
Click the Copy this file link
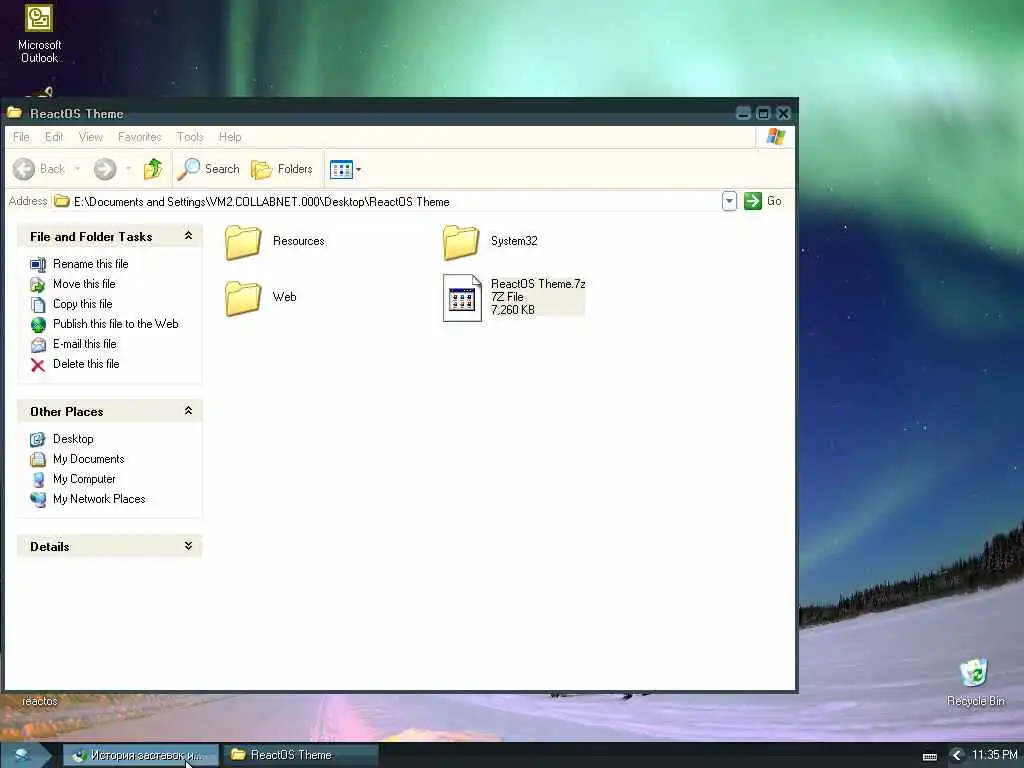coord(83,304)
